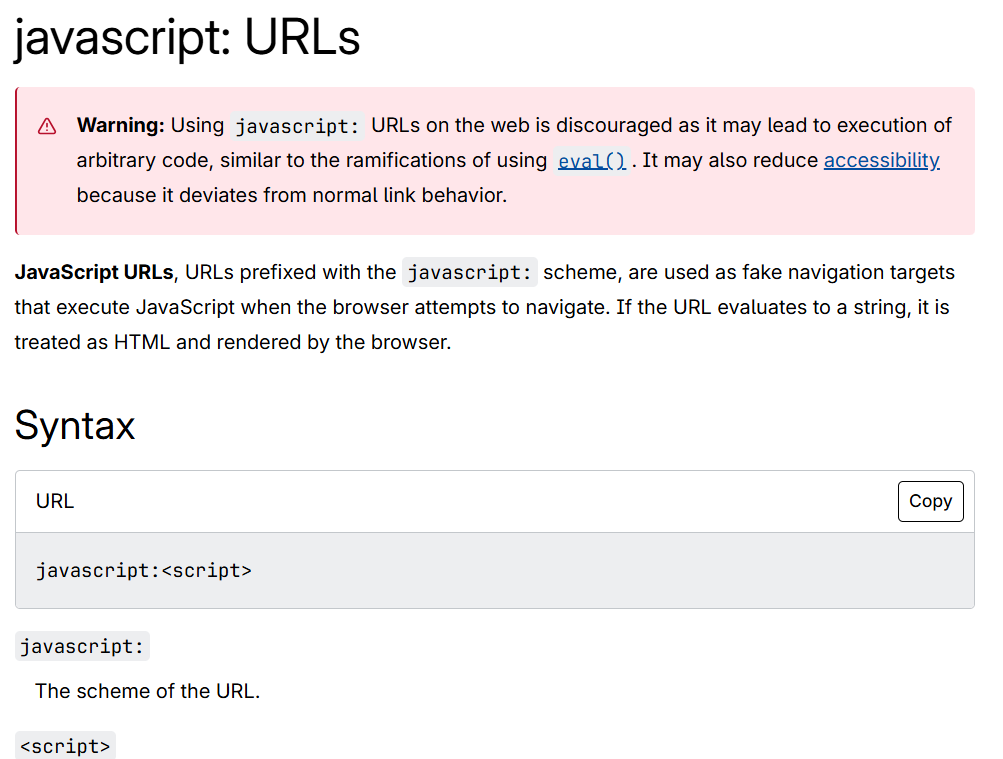The height and width of the screenshot is (759, 1003).
Task: Click the Syntax section heading
Action: point(75,425)
